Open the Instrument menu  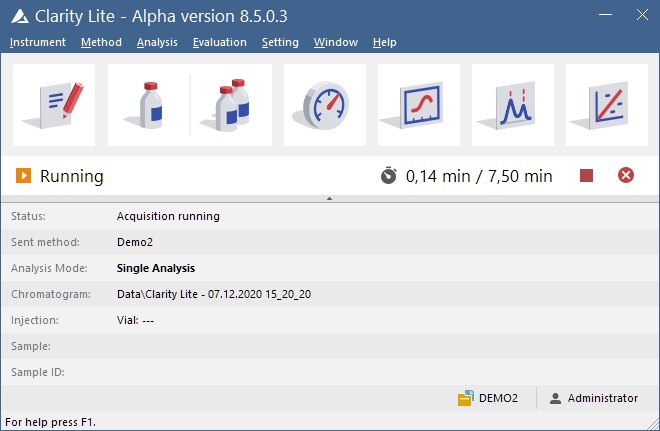click(38, 42)
